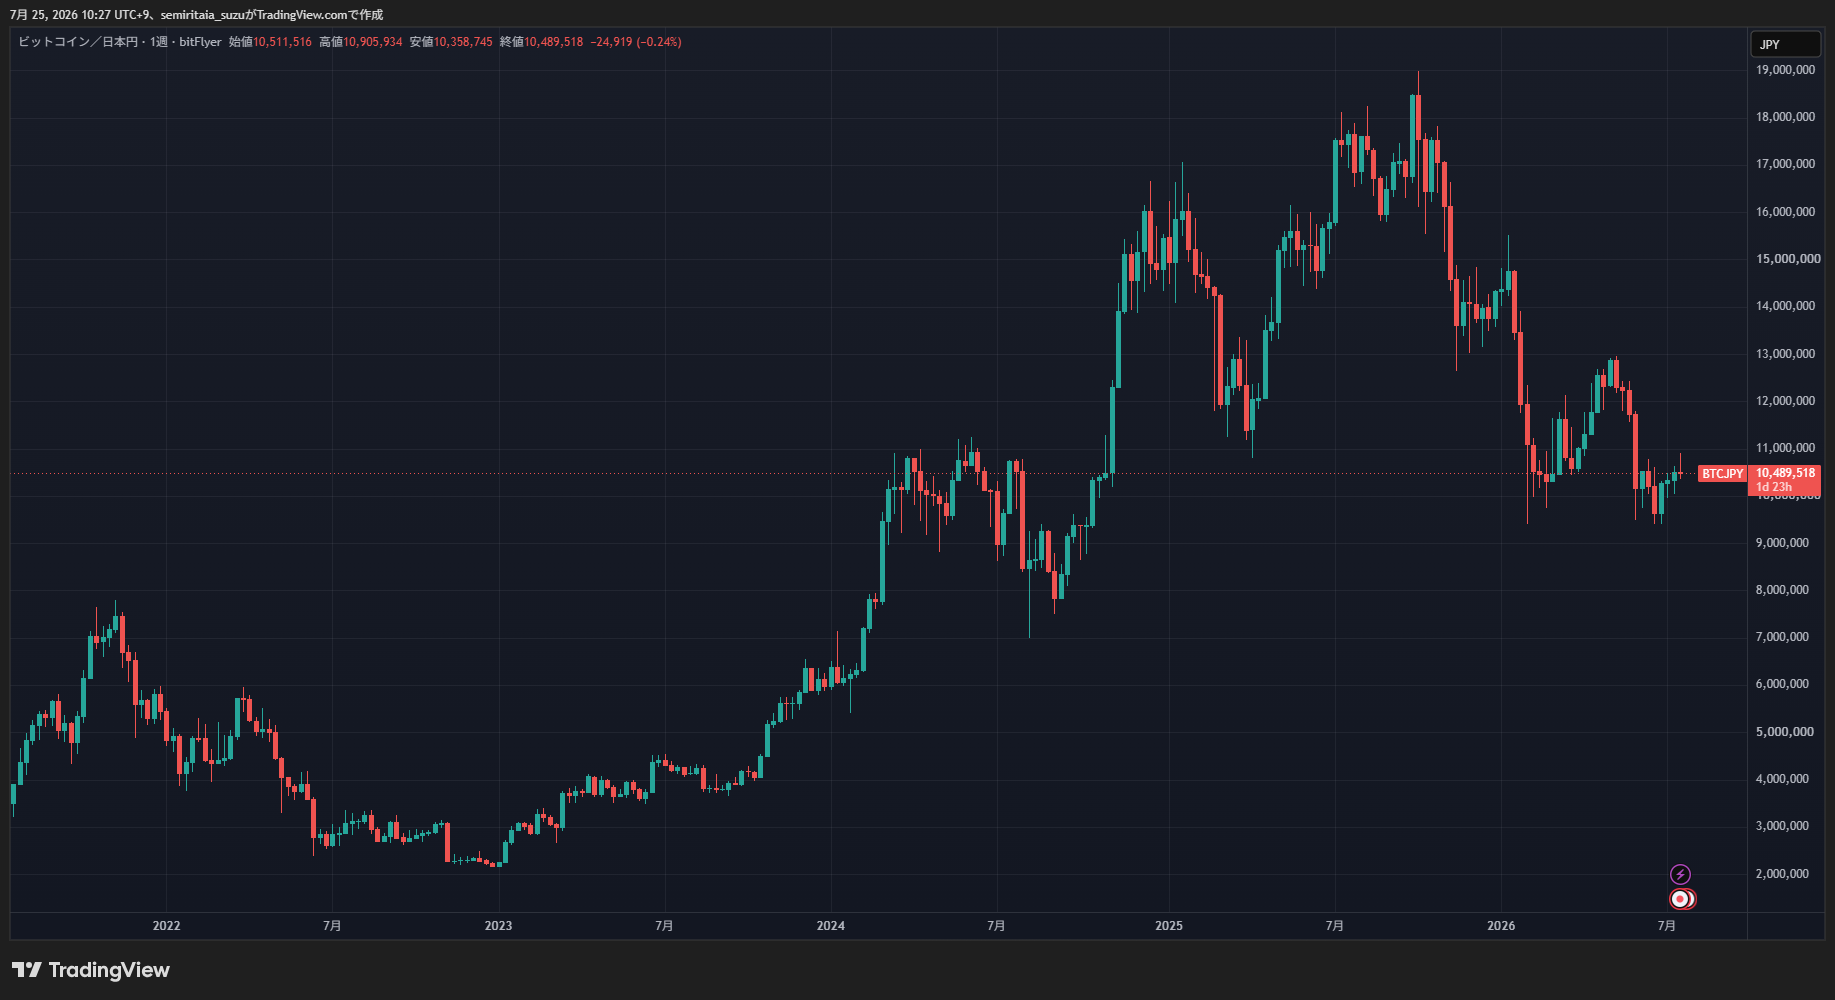Click the 16,000,000 price axis label

pyautogui.click(x=1785, y=212)
